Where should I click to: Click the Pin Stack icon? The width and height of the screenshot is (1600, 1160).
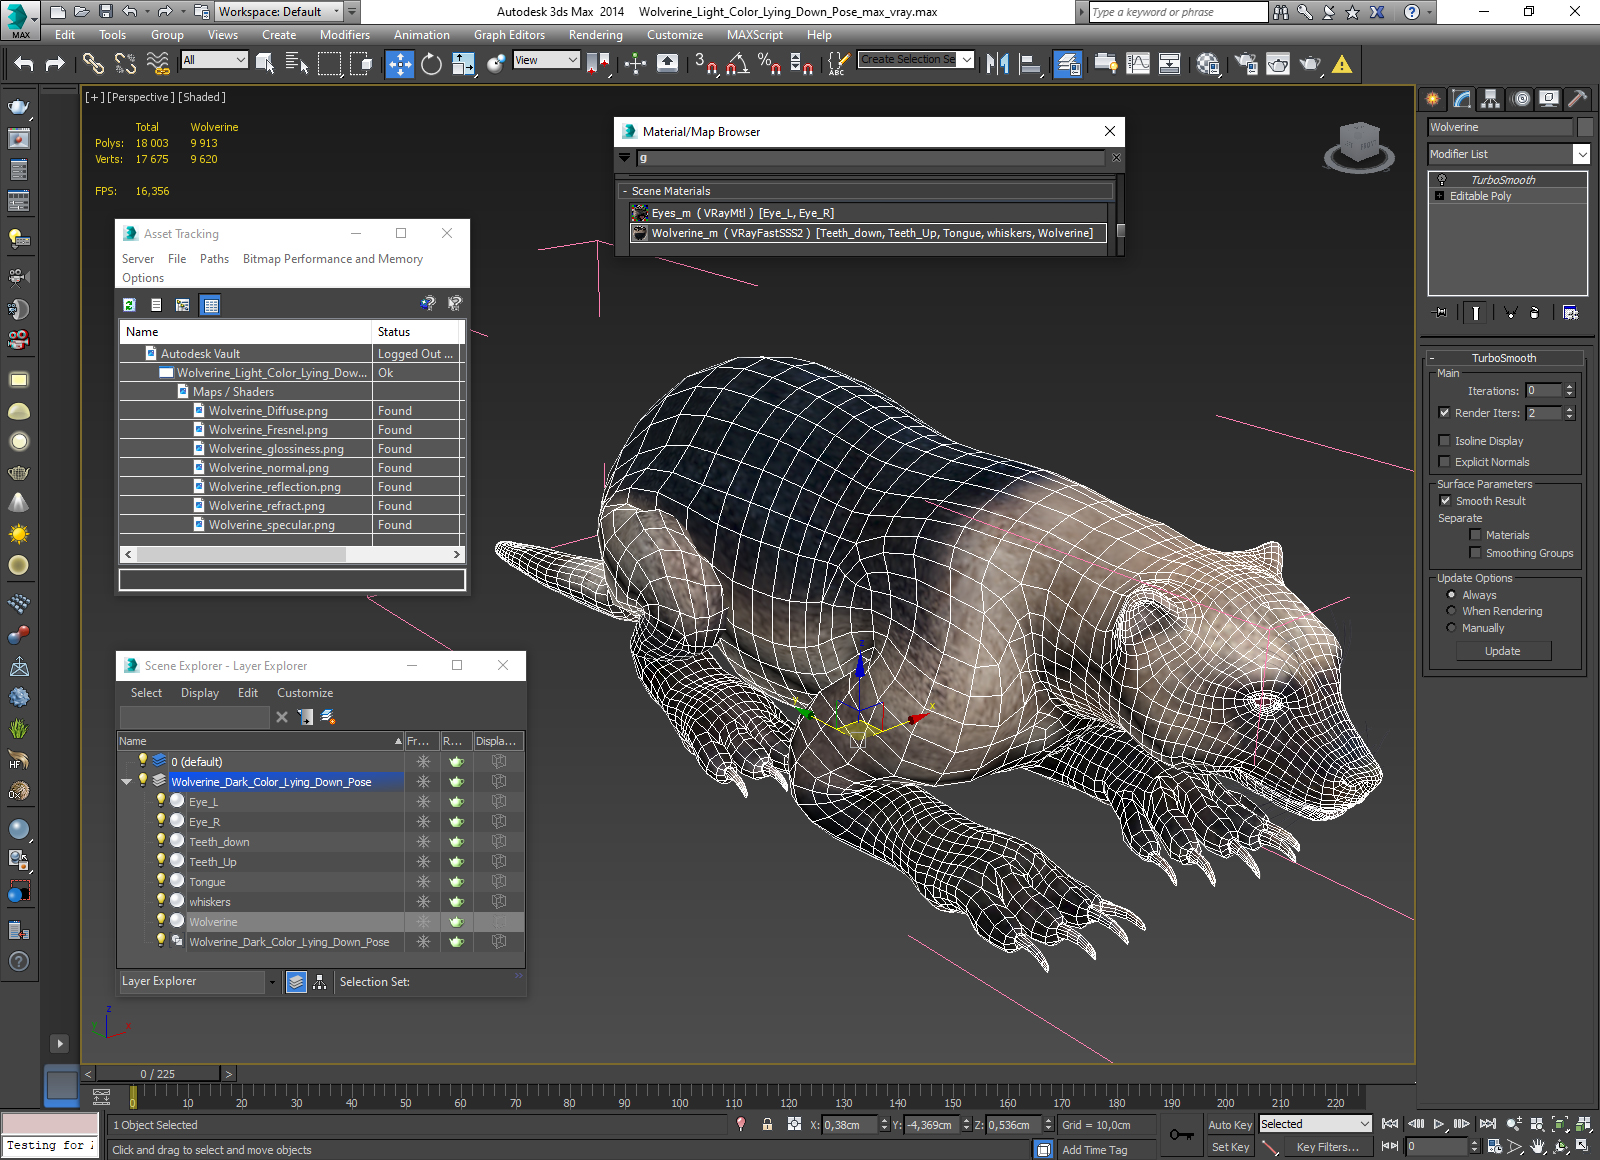1440,313
